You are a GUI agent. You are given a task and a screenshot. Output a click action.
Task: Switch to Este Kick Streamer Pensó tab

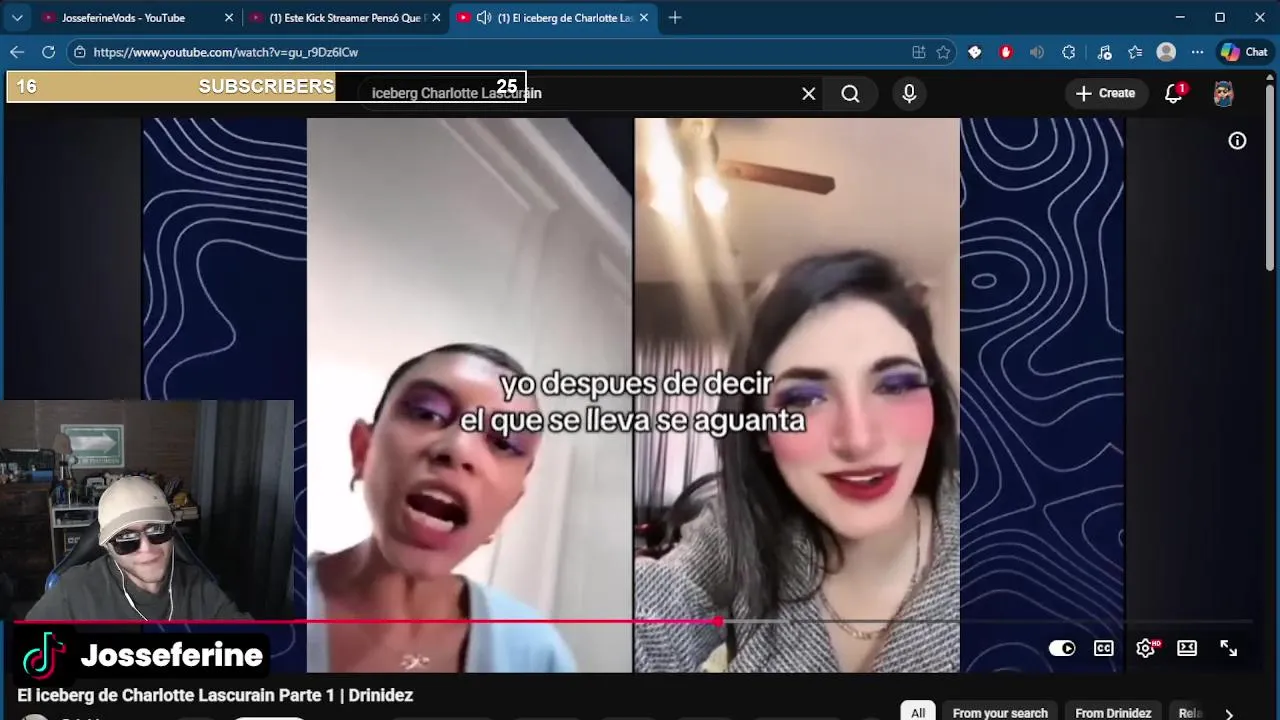click(x=347, y=18)
